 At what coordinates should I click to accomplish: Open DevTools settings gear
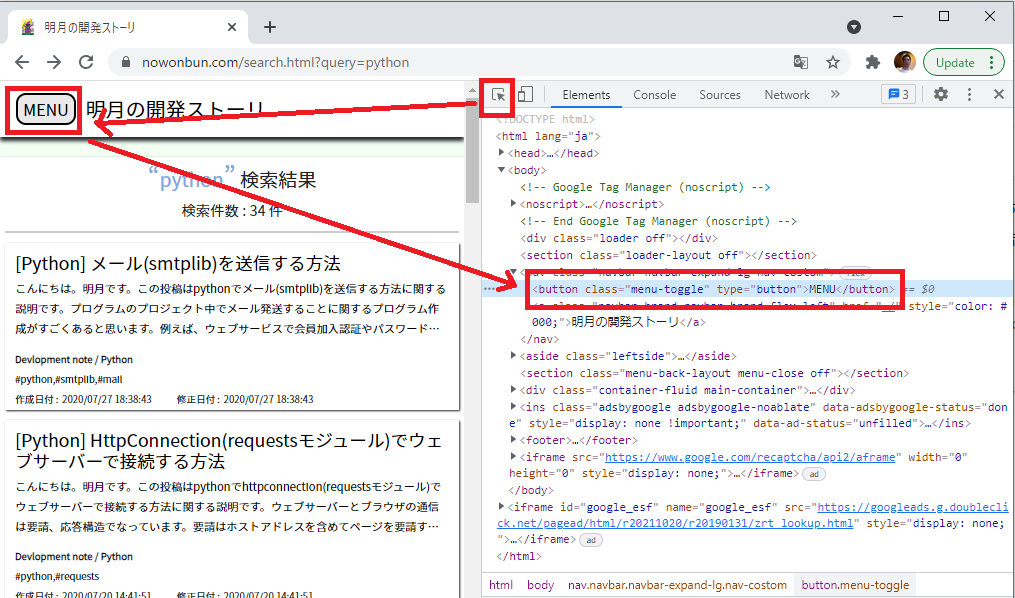(x=941, y=94)
